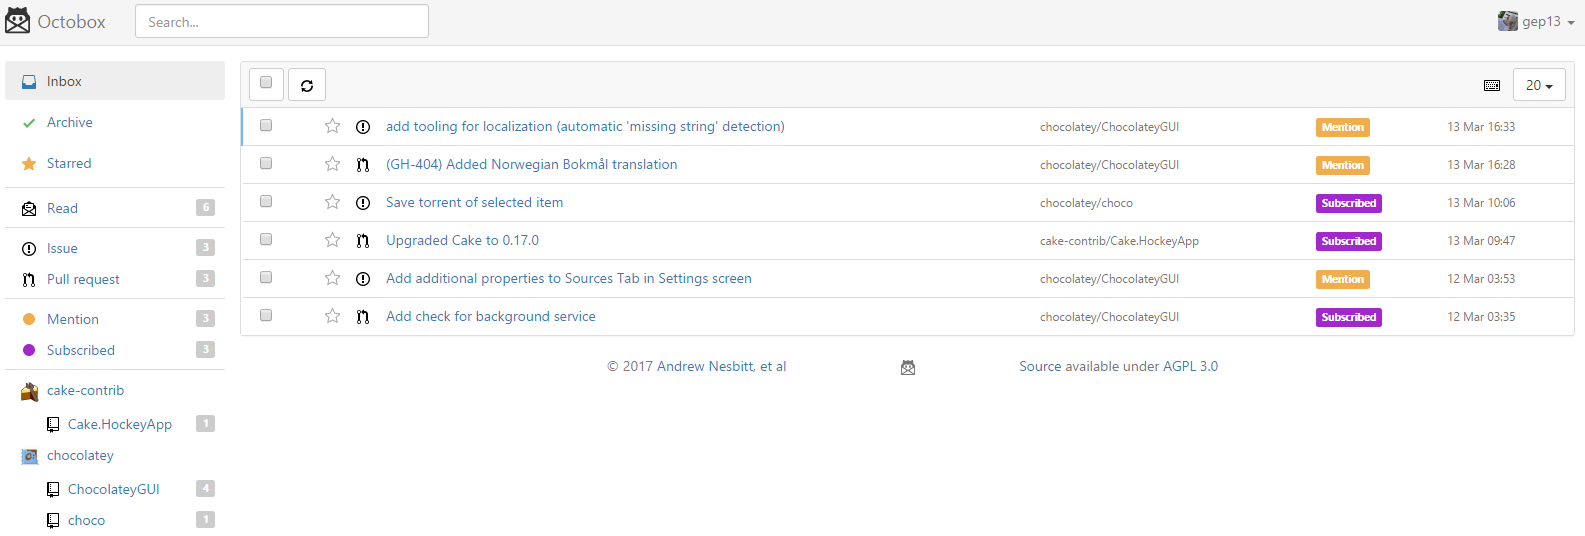This screenshot has height=536, width=1585.
Task: Toggle the select-all checkbox in toolbar
Action: point(266,83)
